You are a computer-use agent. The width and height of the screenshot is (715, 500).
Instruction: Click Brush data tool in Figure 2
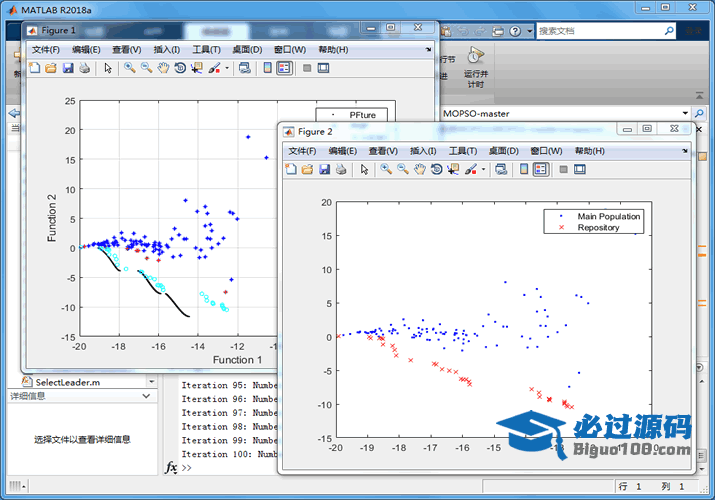[x=471, y=170]
